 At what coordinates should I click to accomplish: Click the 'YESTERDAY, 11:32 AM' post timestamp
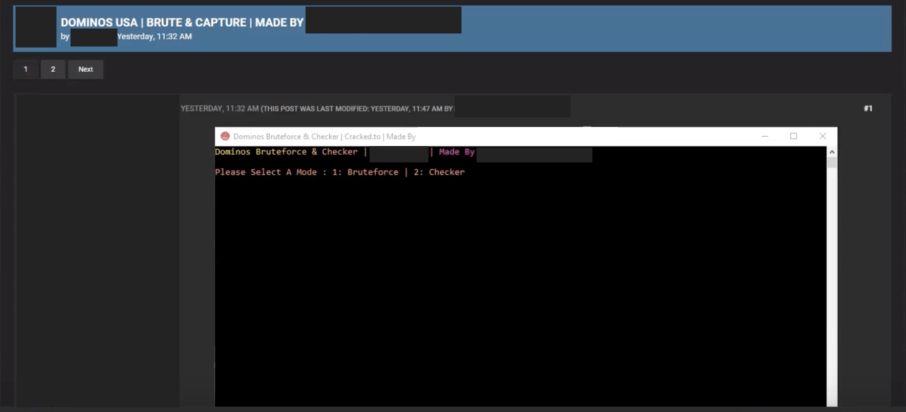point(220,109)
